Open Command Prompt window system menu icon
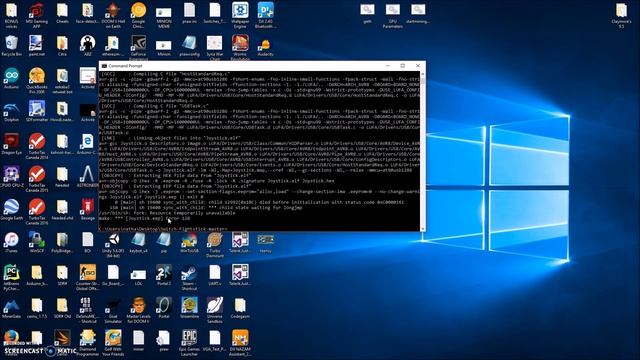 click(x=104, y=66)
